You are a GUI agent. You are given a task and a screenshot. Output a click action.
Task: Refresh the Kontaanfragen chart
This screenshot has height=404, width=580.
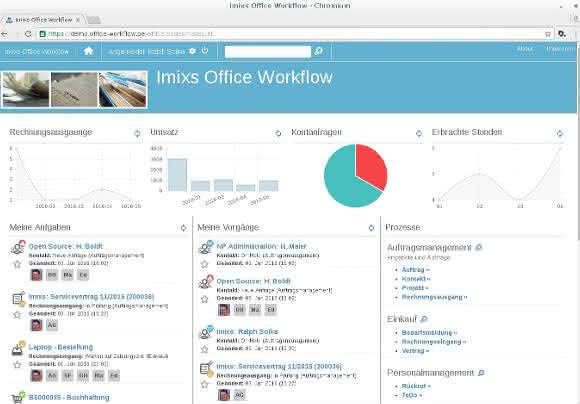[419, 133]
